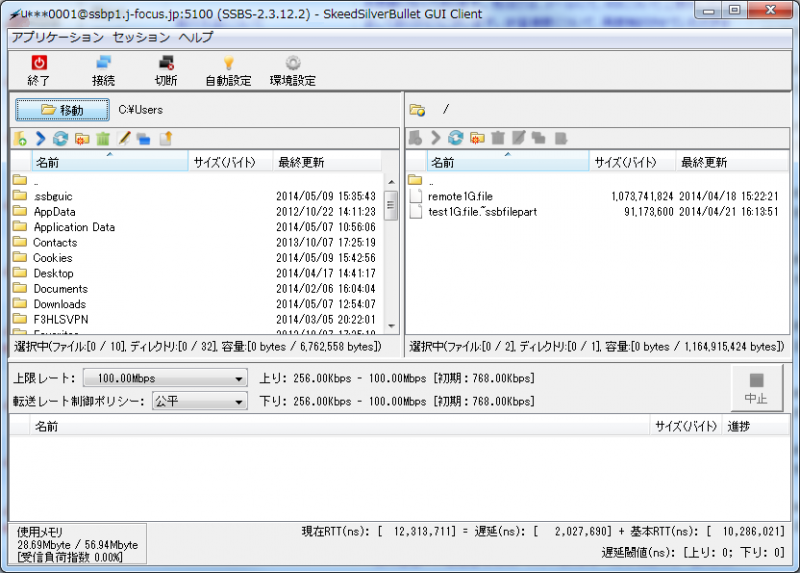Open 自動設定 (auto settings) lightbulb icon
800x573 pixels.
coord(228,64)
